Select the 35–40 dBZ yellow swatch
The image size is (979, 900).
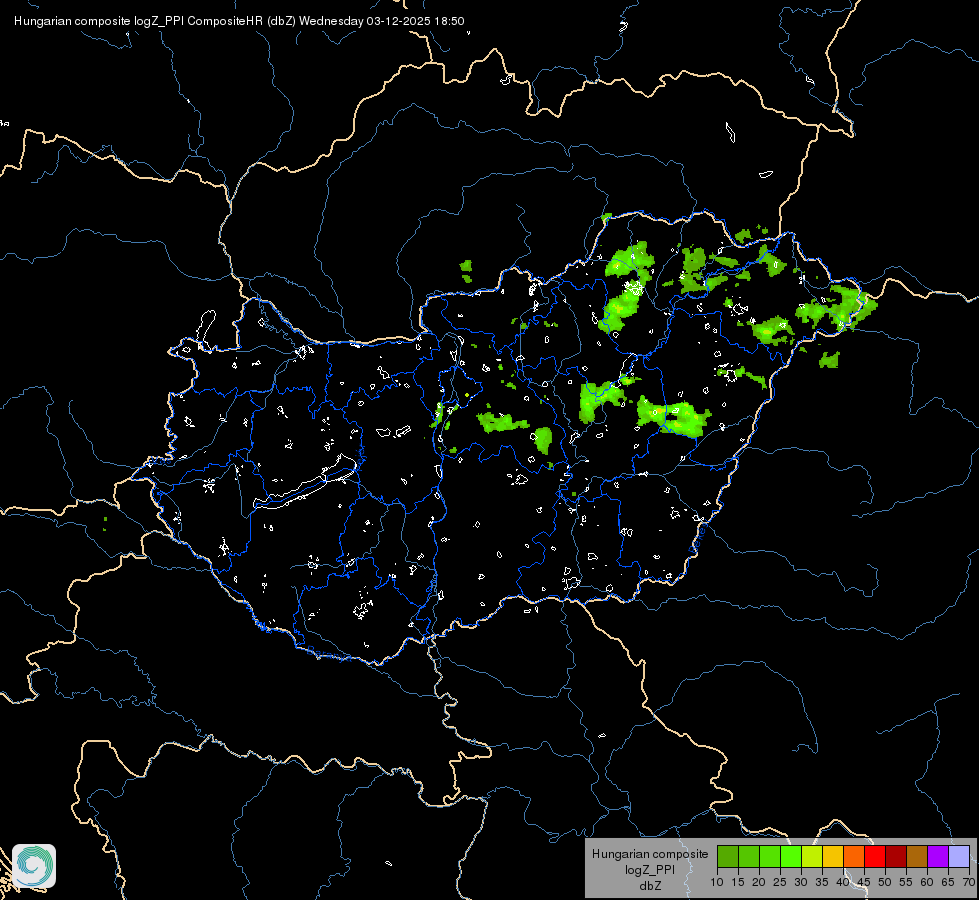click(x=833, y=856)
